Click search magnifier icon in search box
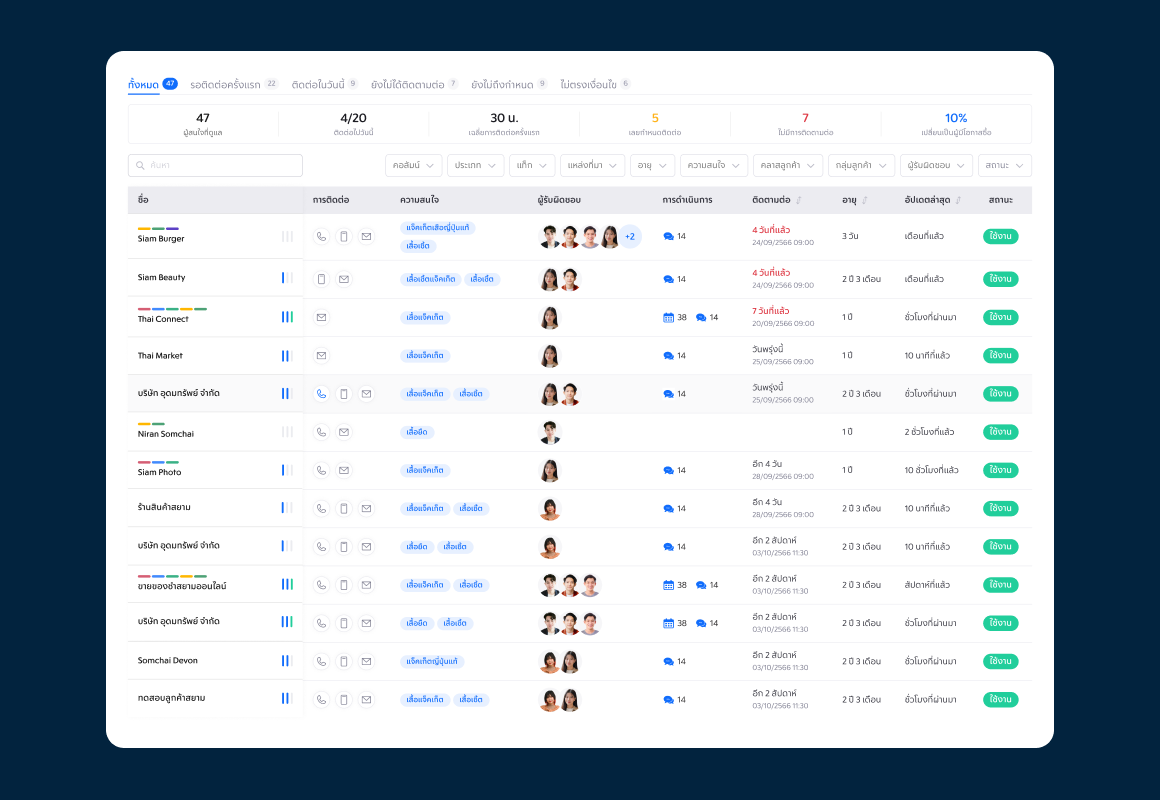This screenshot has height=800, width=1160. tap(140, 166)
